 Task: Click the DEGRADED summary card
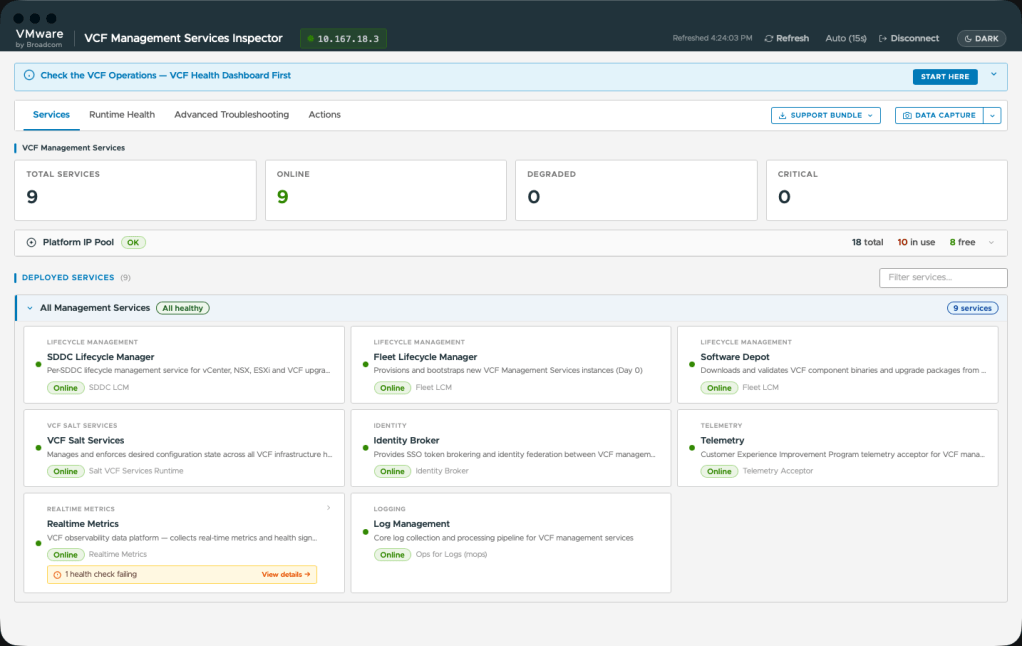[x=636, y=190]
